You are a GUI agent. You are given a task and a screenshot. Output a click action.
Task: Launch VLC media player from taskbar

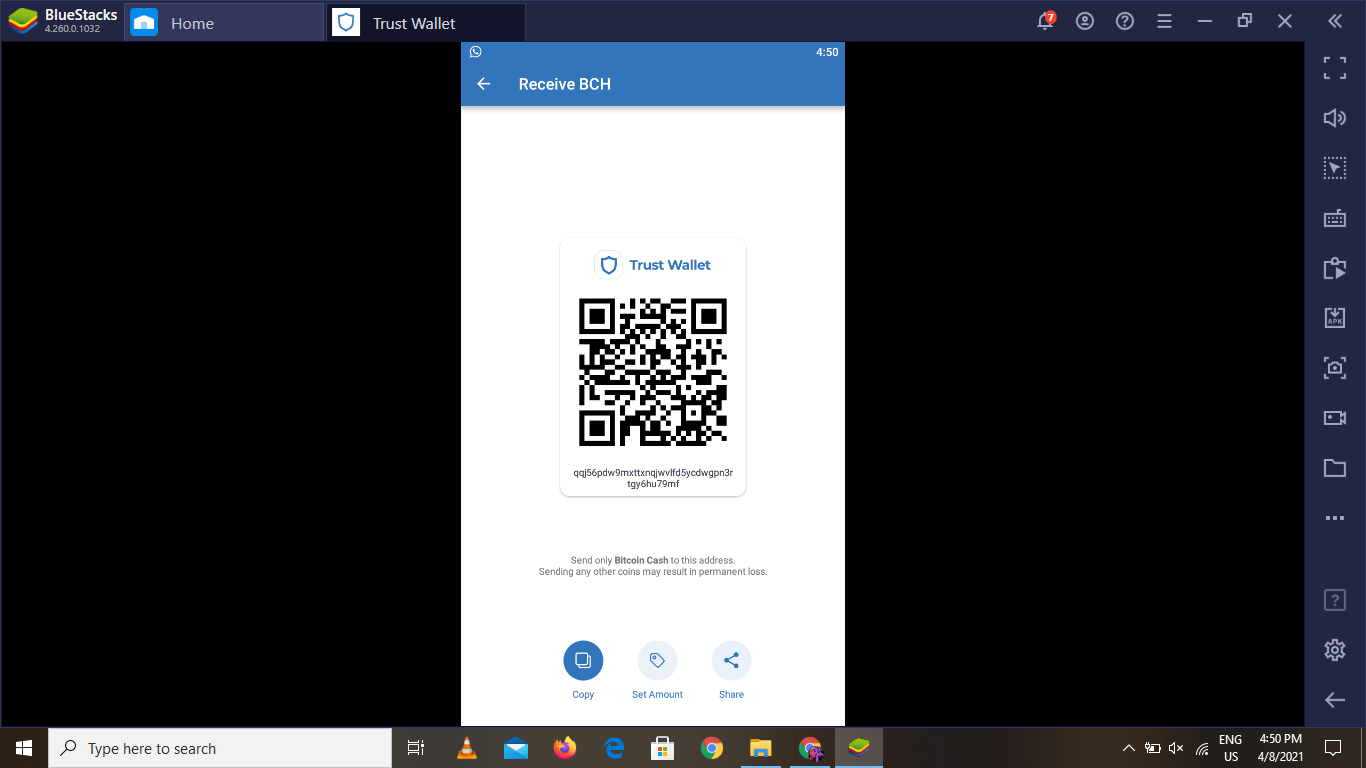point(466,748)
